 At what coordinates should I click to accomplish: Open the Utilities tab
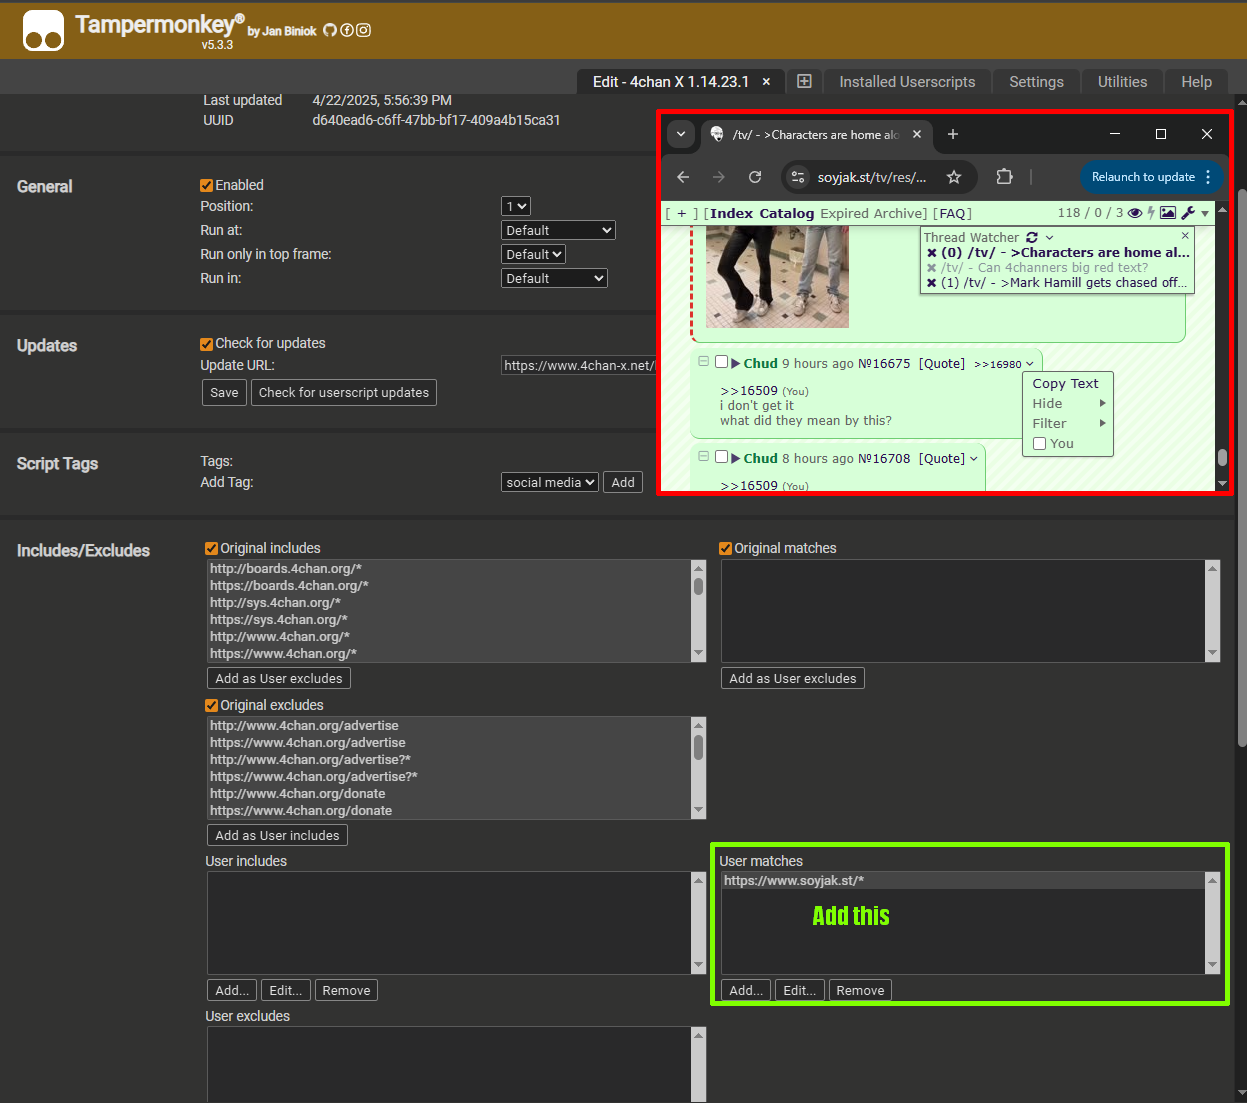point(1122,82)
